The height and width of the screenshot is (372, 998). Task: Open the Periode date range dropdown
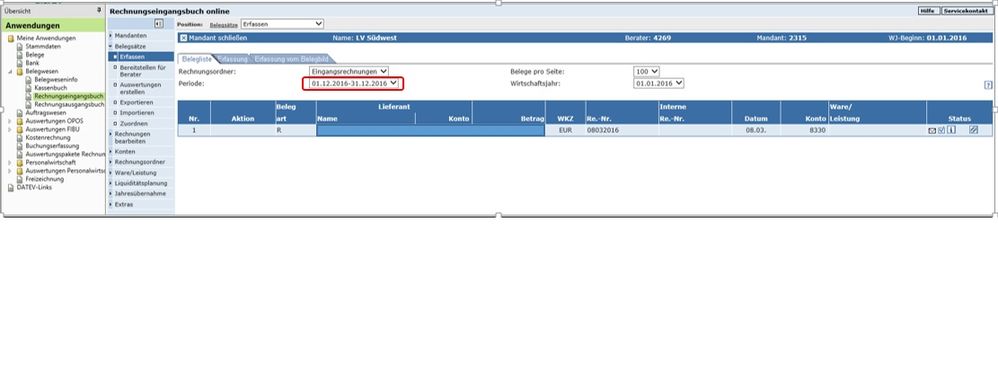[353, 83]
